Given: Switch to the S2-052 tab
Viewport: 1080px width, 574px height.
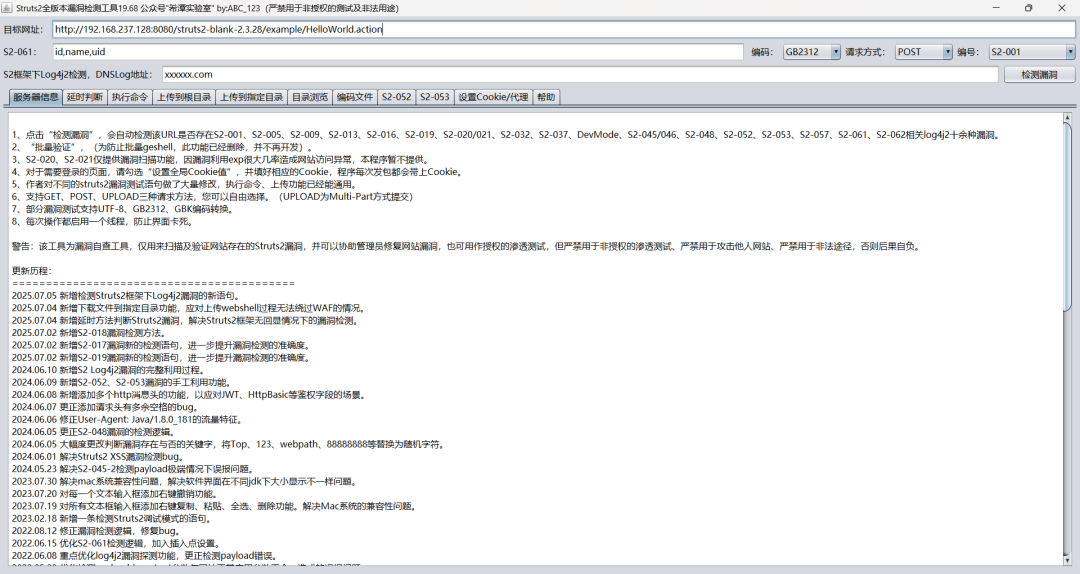Looking at the screenshot, I should click(396, 97).
